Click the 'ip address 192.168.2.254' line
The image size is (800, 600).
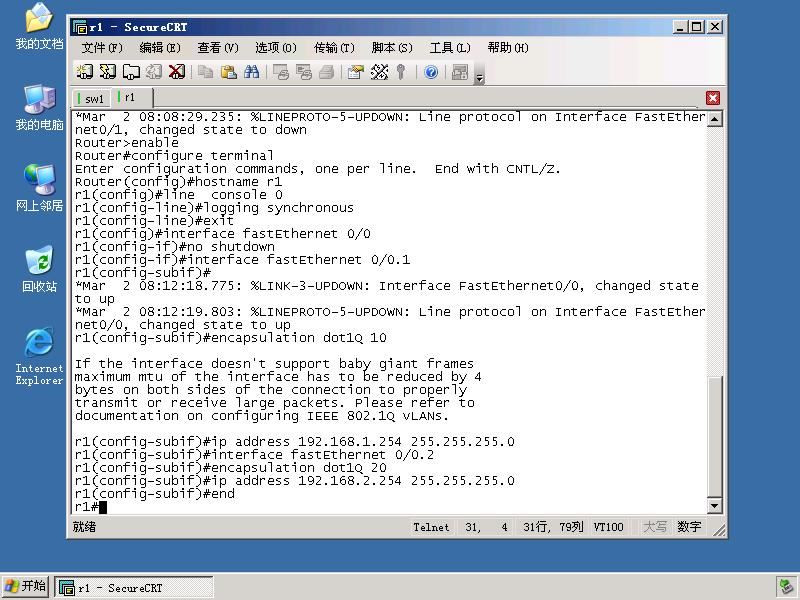[294, 481]
